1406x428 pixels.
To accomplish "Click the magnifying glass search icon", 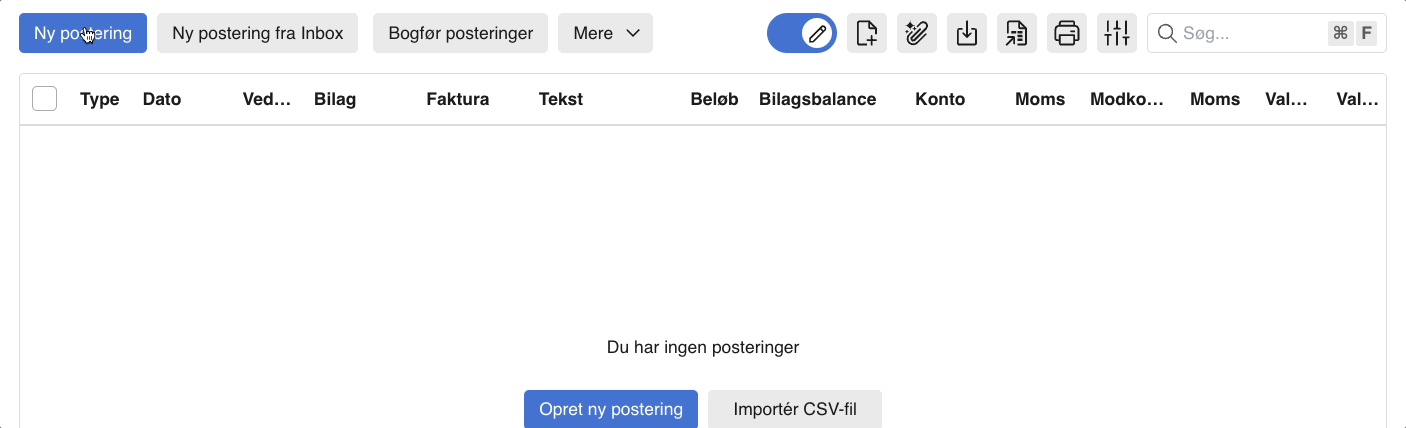I will click(1167, 33).
